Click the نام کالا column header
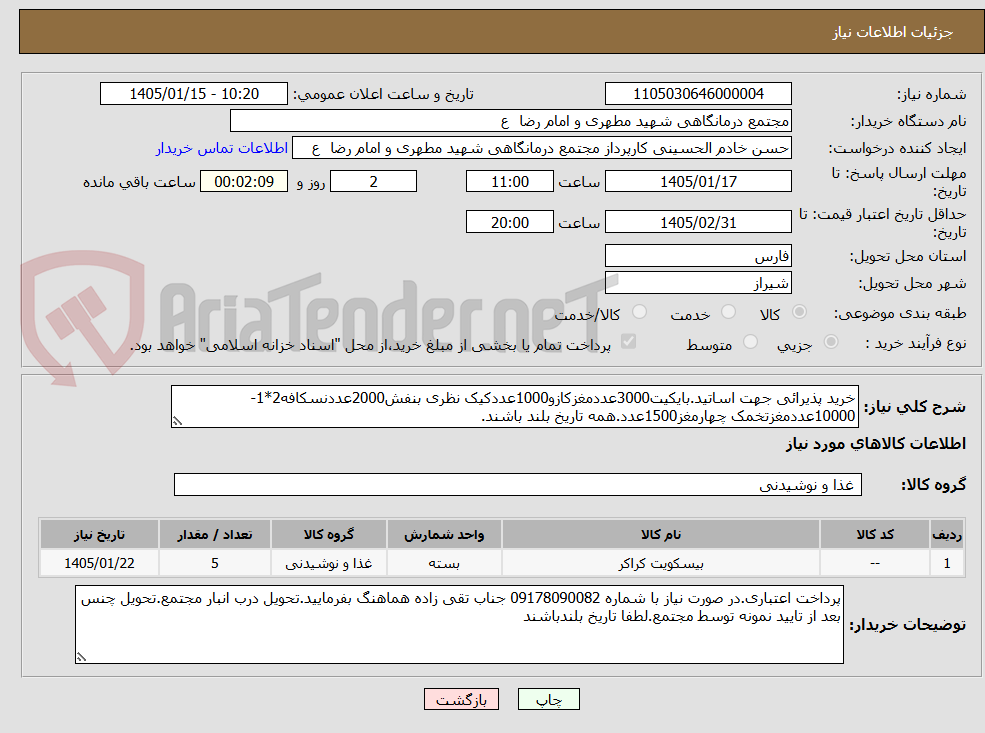 pyautogui.click(x=661, y=535)
